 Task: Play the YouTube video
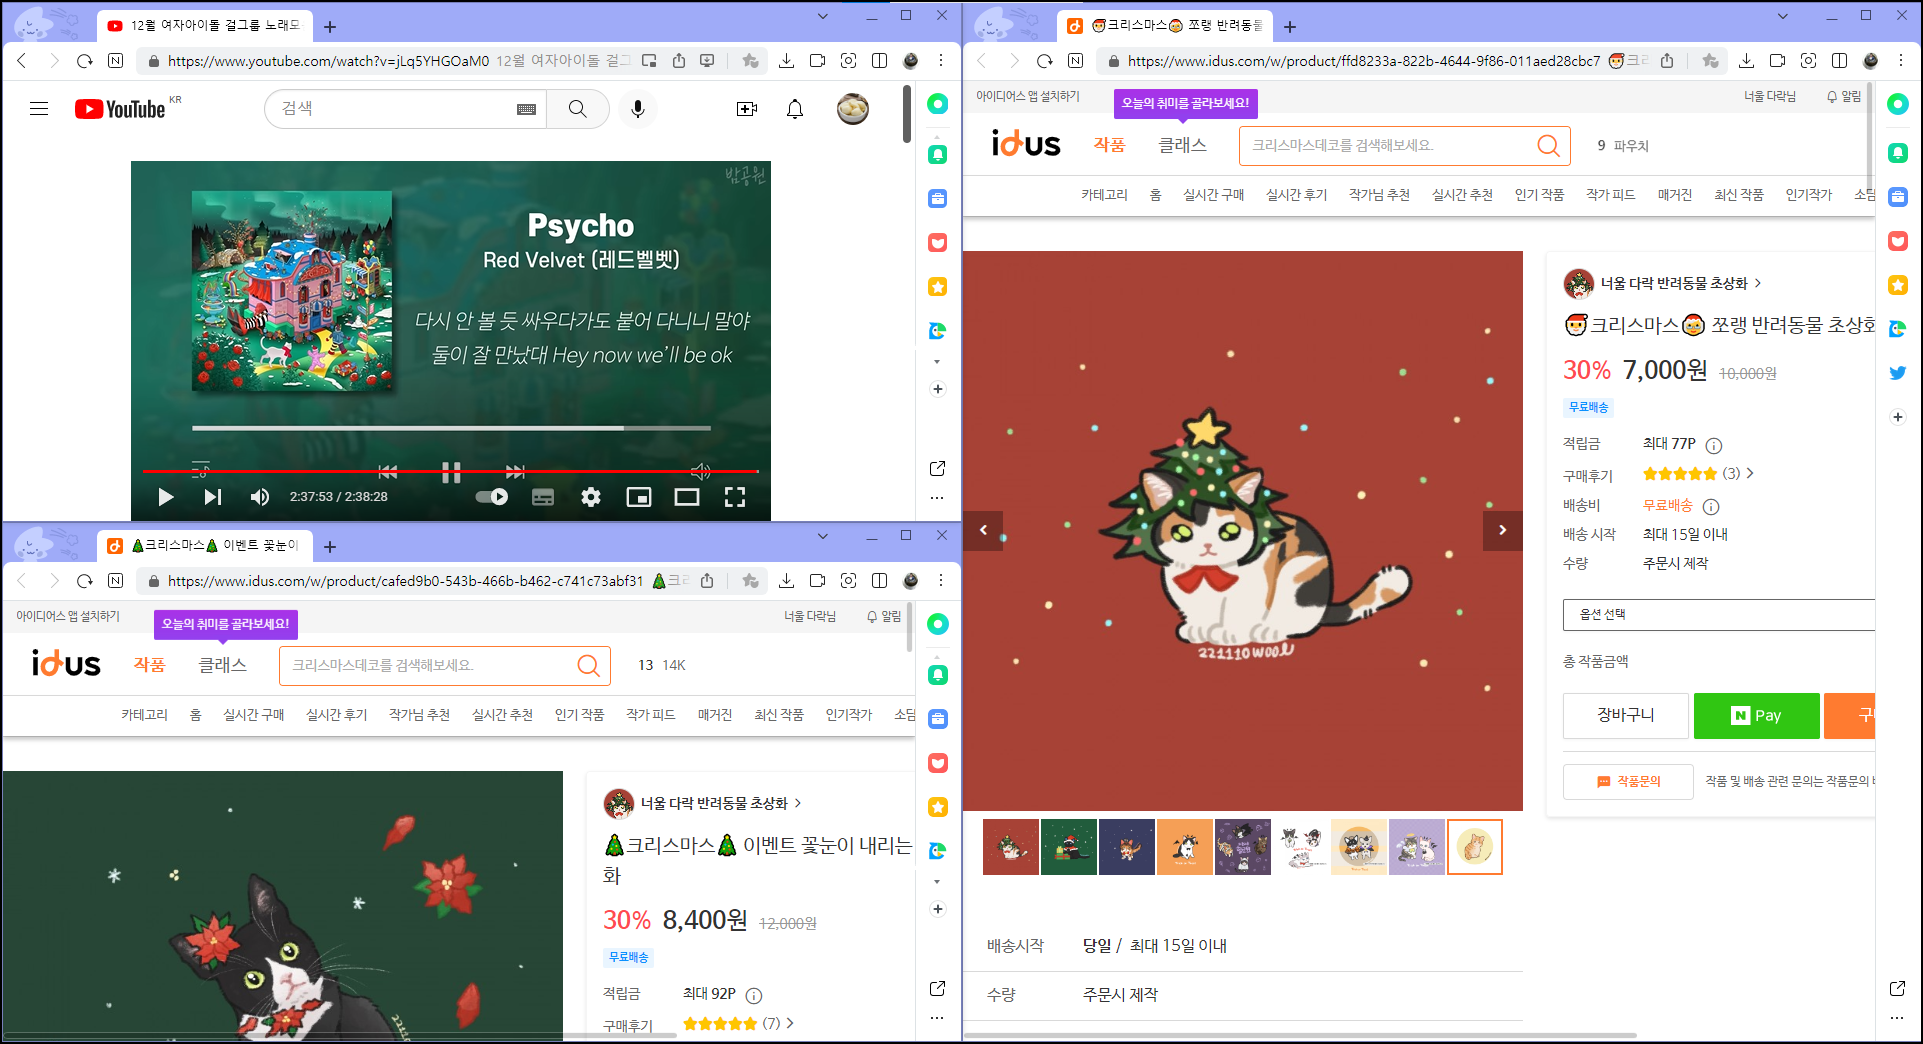pos(166,497)
